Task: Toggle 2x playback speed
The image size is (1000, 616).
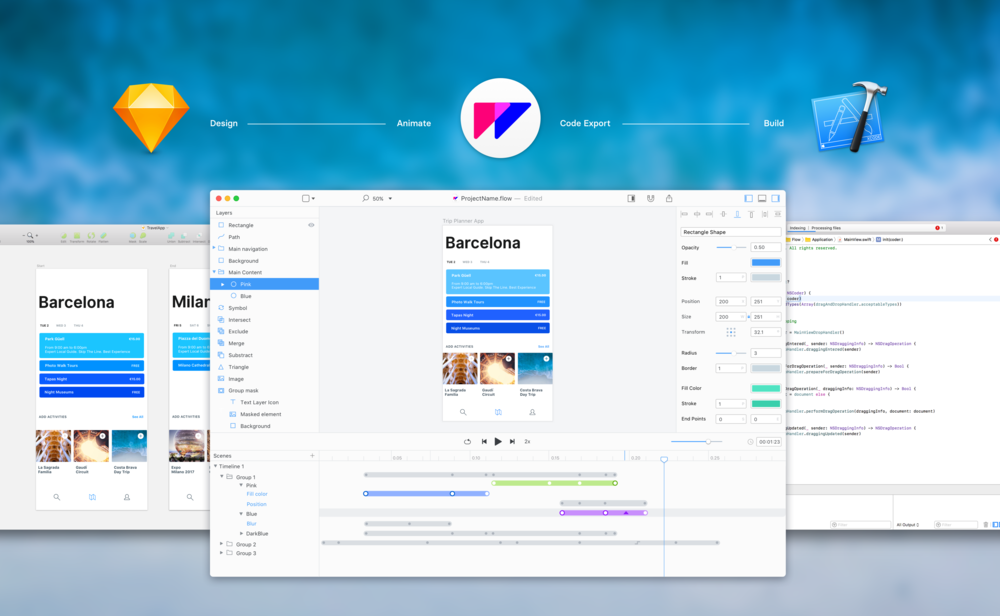Action: coord(526,441)
